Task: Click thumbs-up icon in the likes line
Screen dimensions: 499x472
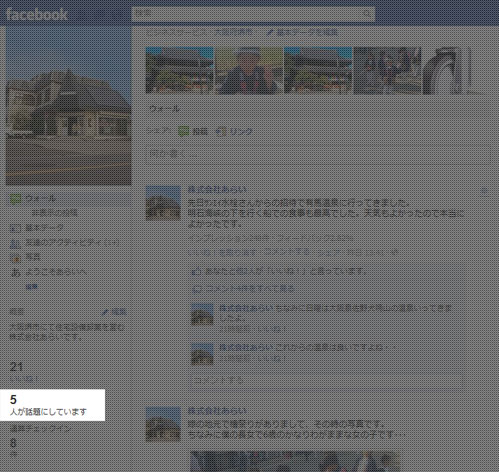Action: coord(197,272)
